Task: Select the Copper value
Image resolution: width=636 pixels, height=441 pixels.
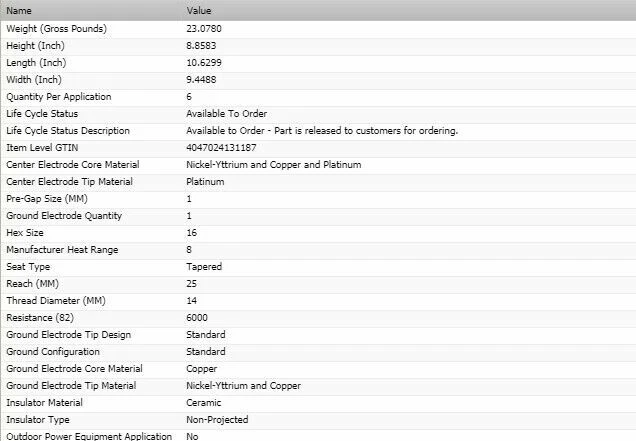Action: pyautogui.click(x=202, y=370)
